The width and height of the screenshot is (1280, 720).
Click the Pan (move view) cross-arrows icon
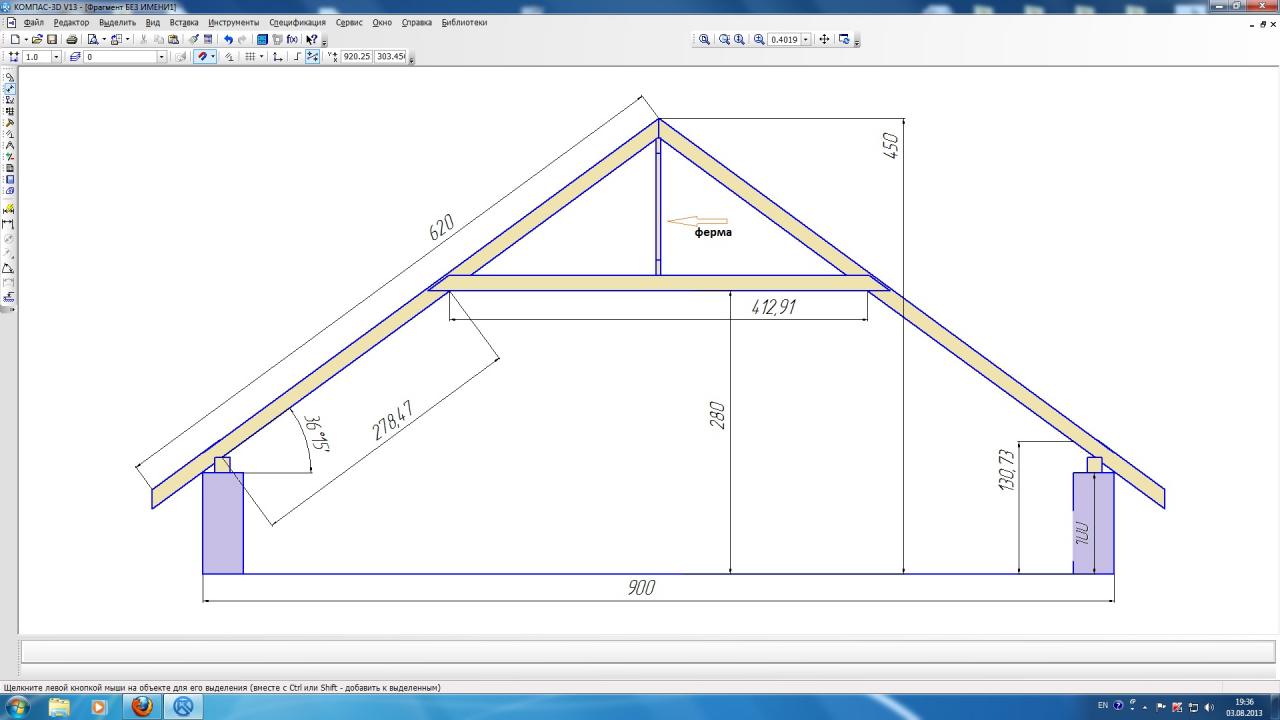[824, 40]
